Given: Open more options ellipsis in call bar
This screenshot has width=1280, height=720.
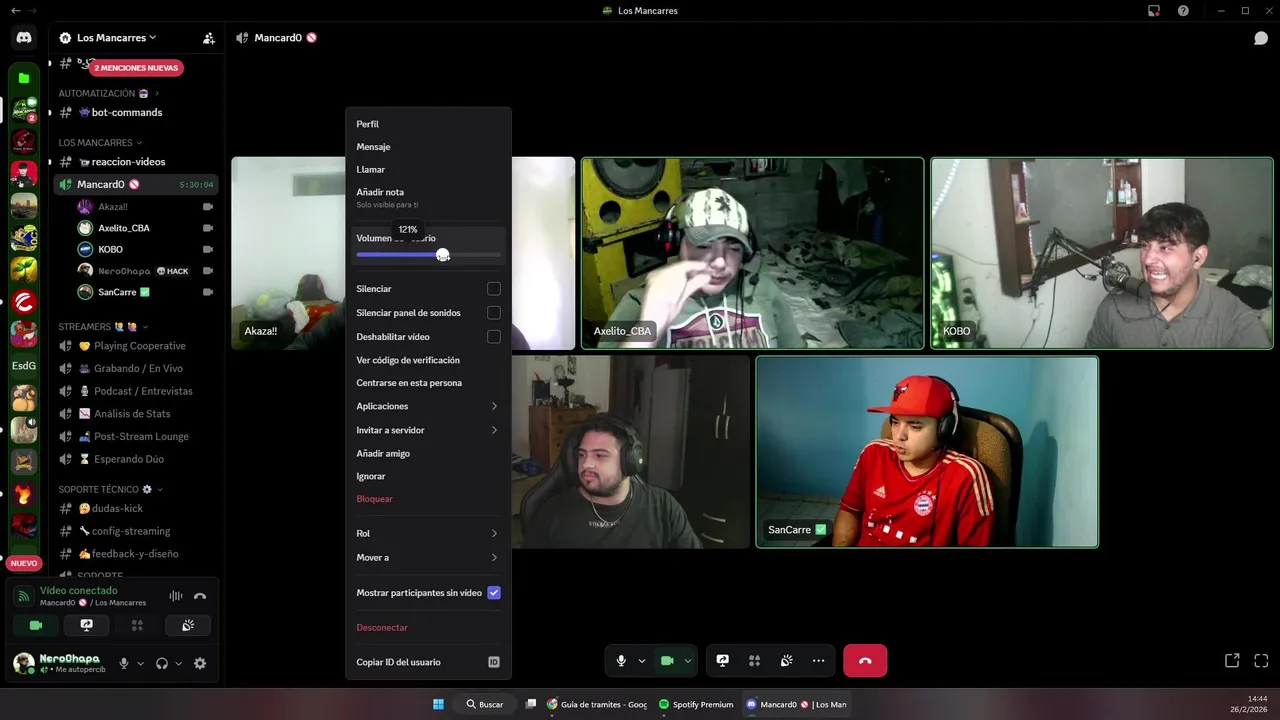Looking at the screenshot, I should pos(819,661).
